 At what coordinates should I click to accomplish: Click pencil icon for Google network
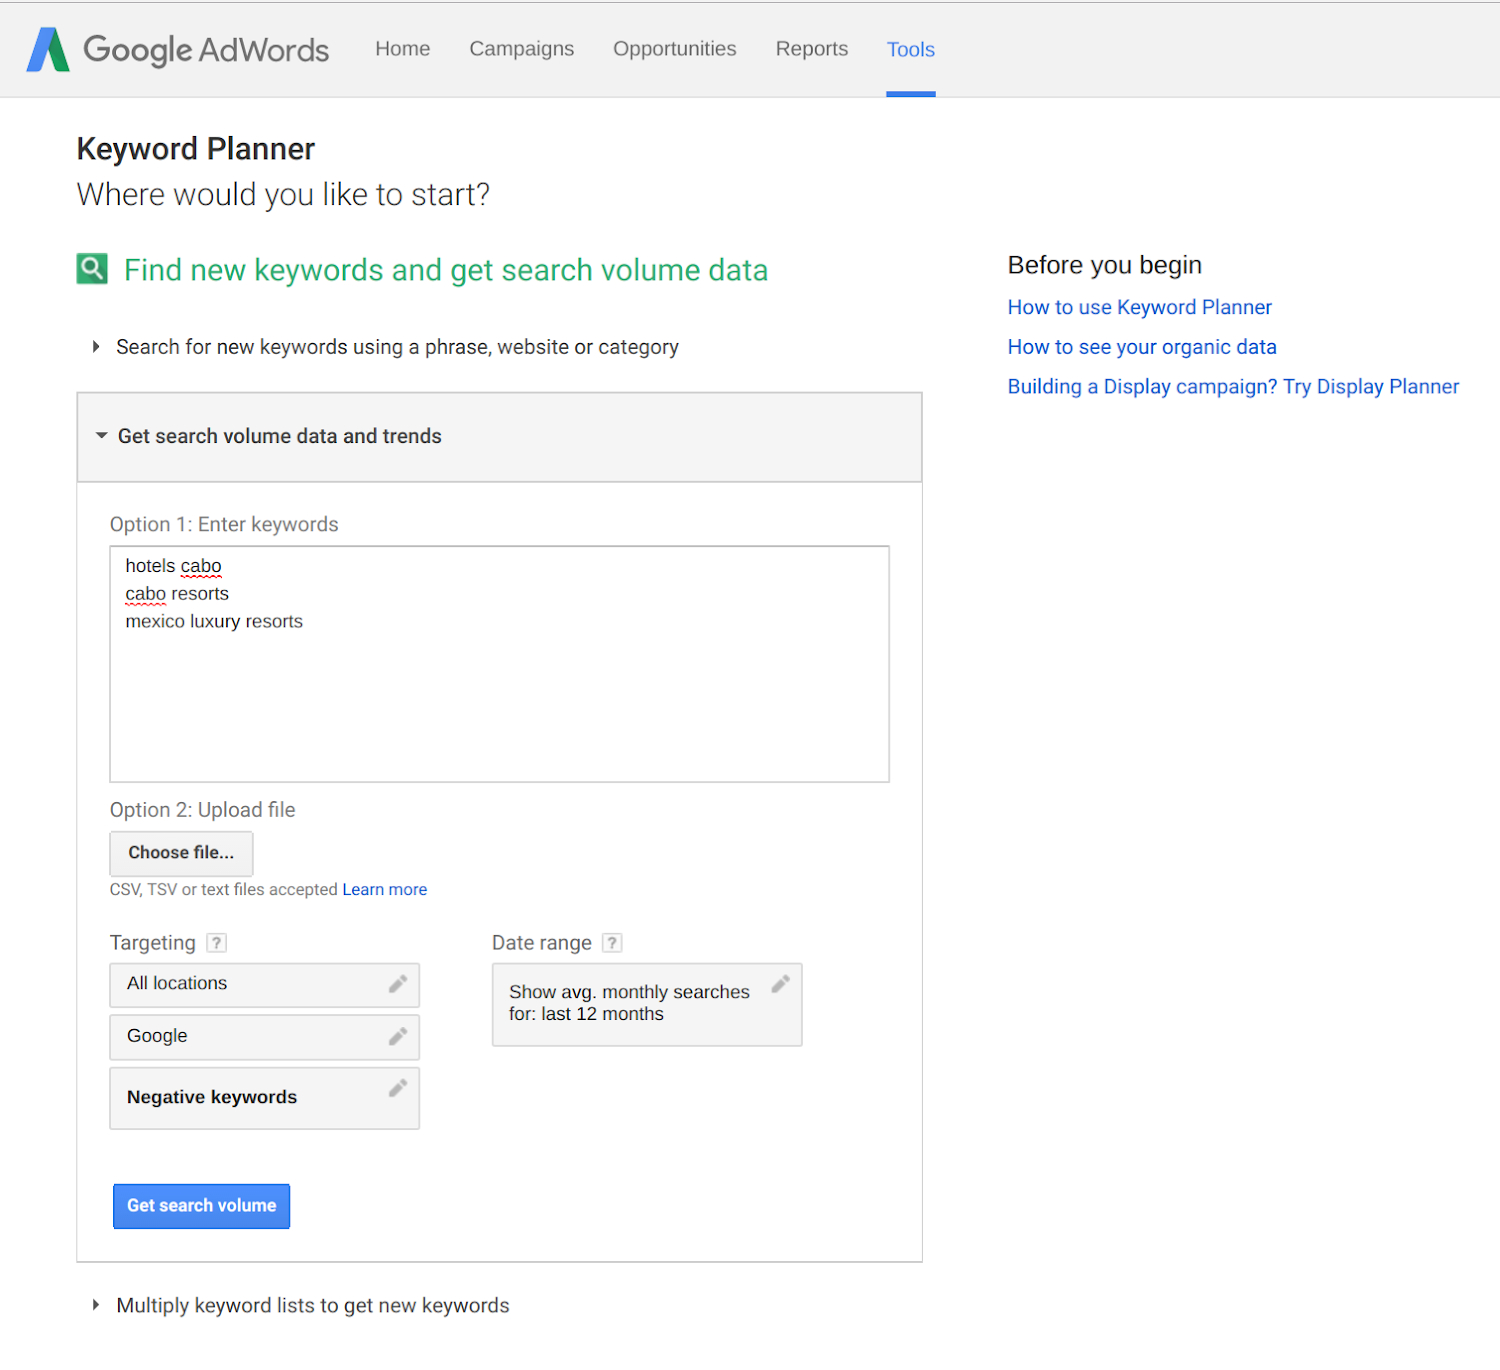coord(398,1036)
